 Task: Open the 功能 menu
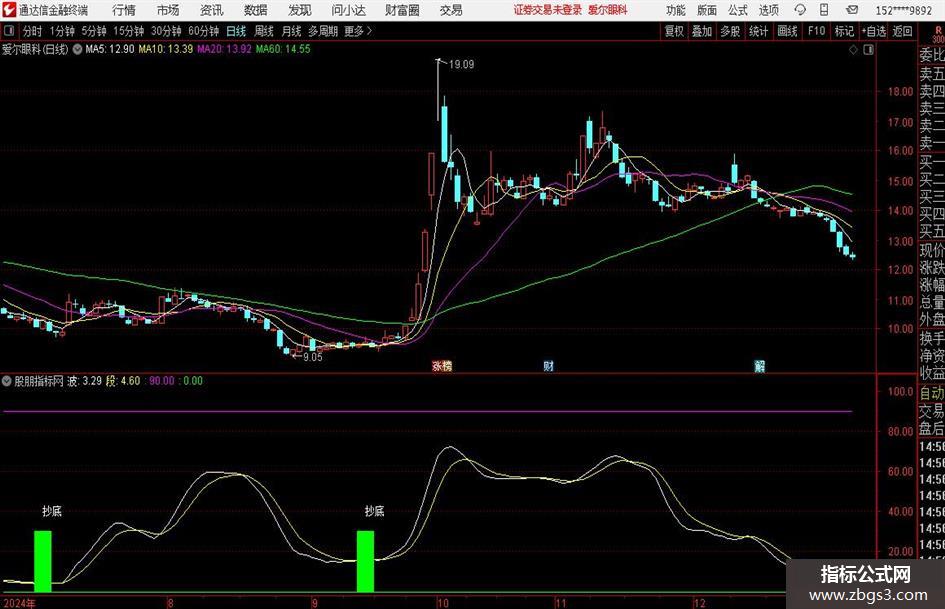[676, 10]
